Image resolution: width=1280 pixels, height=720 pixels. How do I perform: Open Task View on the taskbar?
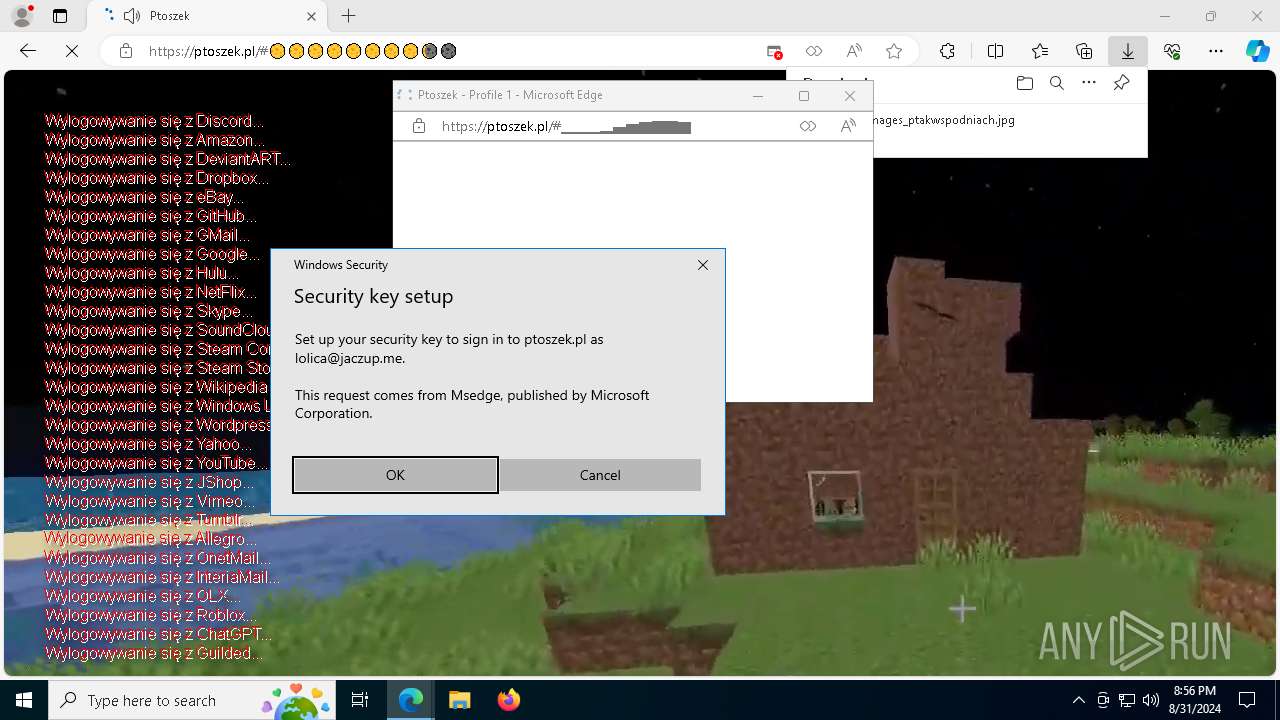(x=360, y=700)
